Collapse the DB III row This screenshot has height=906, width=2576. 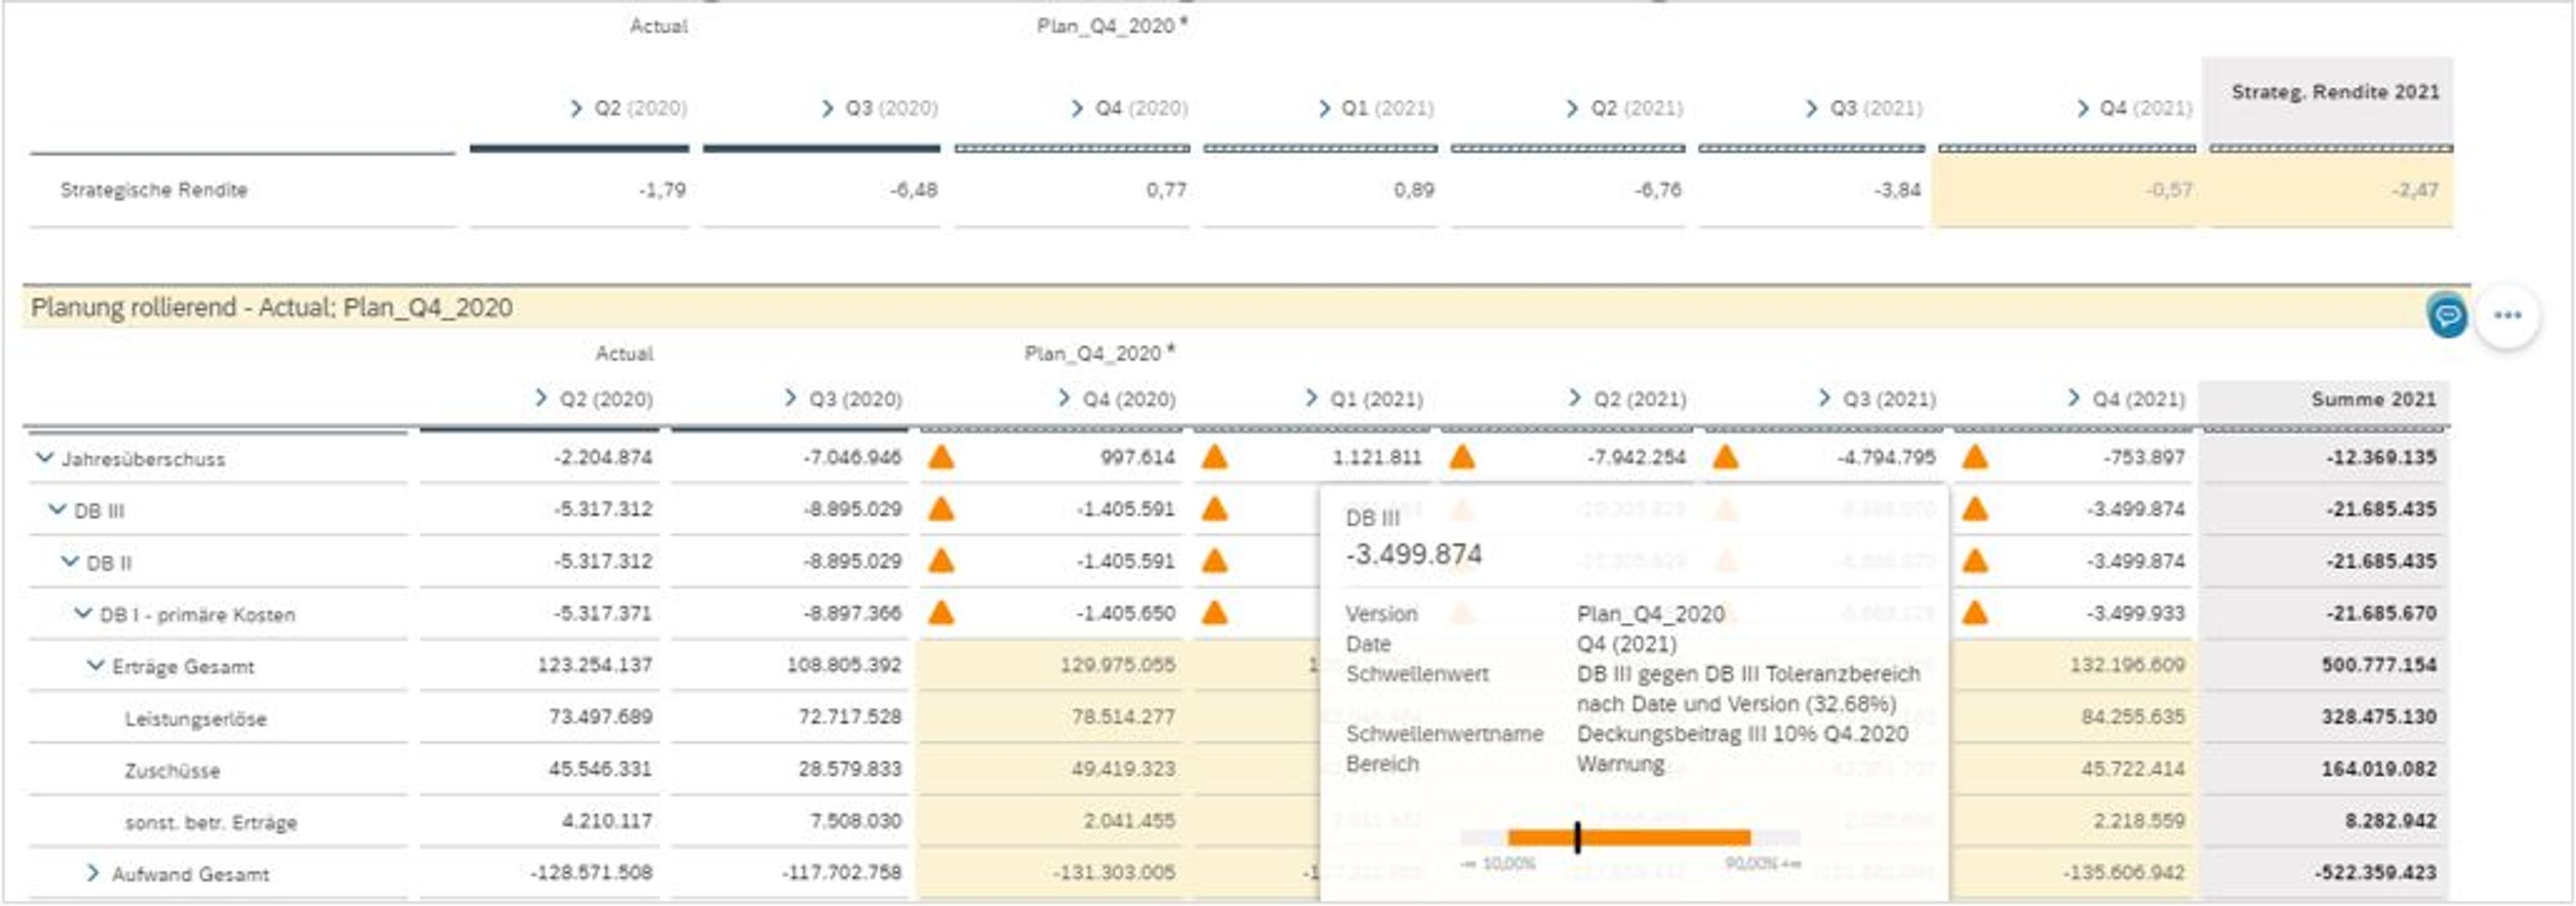tap(57, 510)
